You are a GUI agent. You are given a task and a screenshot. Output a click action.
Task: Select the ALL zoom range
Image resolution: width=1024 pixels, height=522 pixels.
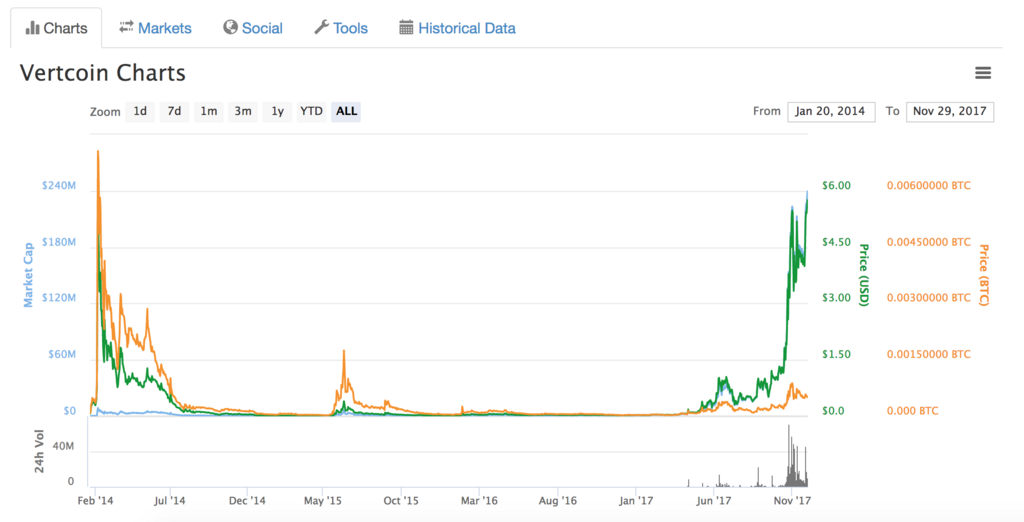(x=346, y=111)
